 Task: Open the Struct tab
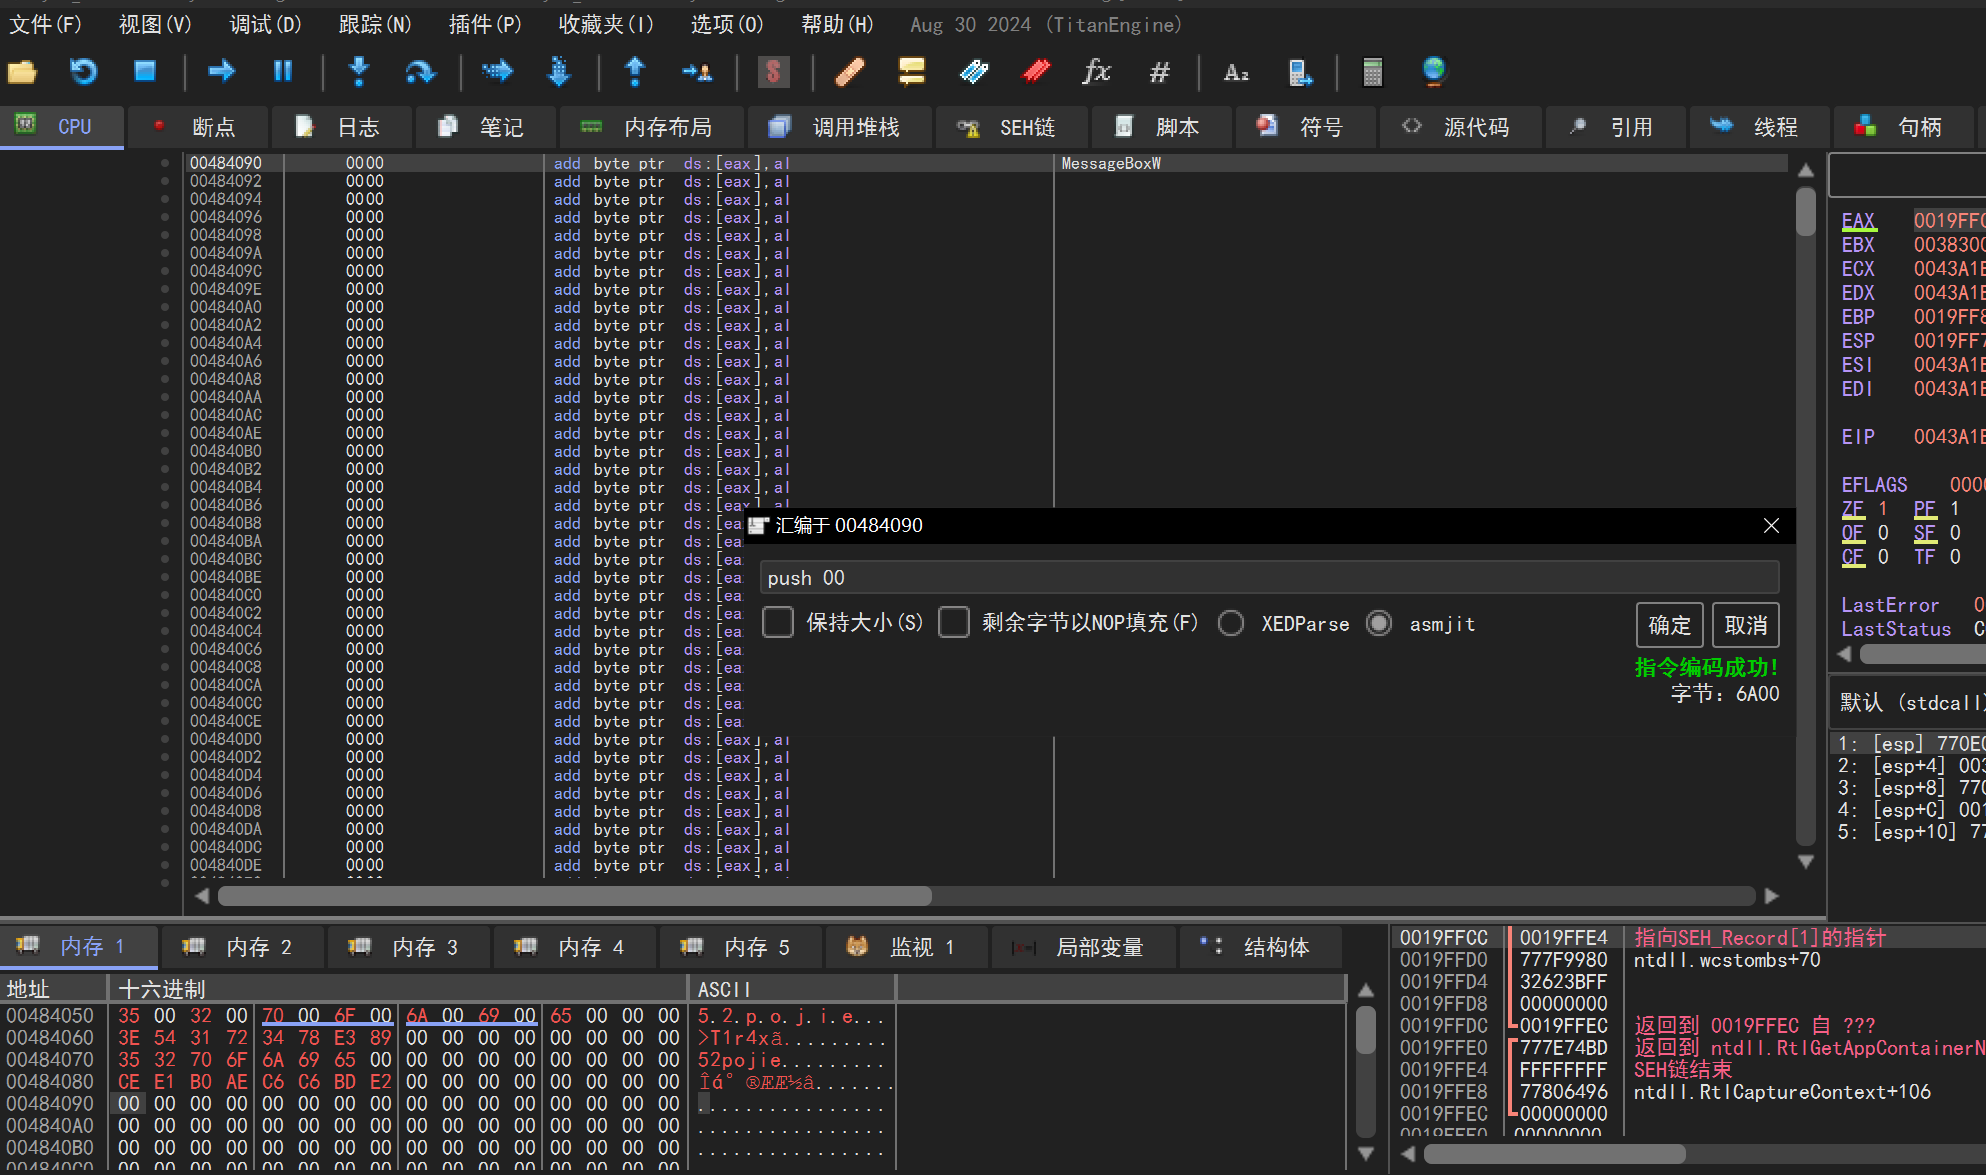1260,947
